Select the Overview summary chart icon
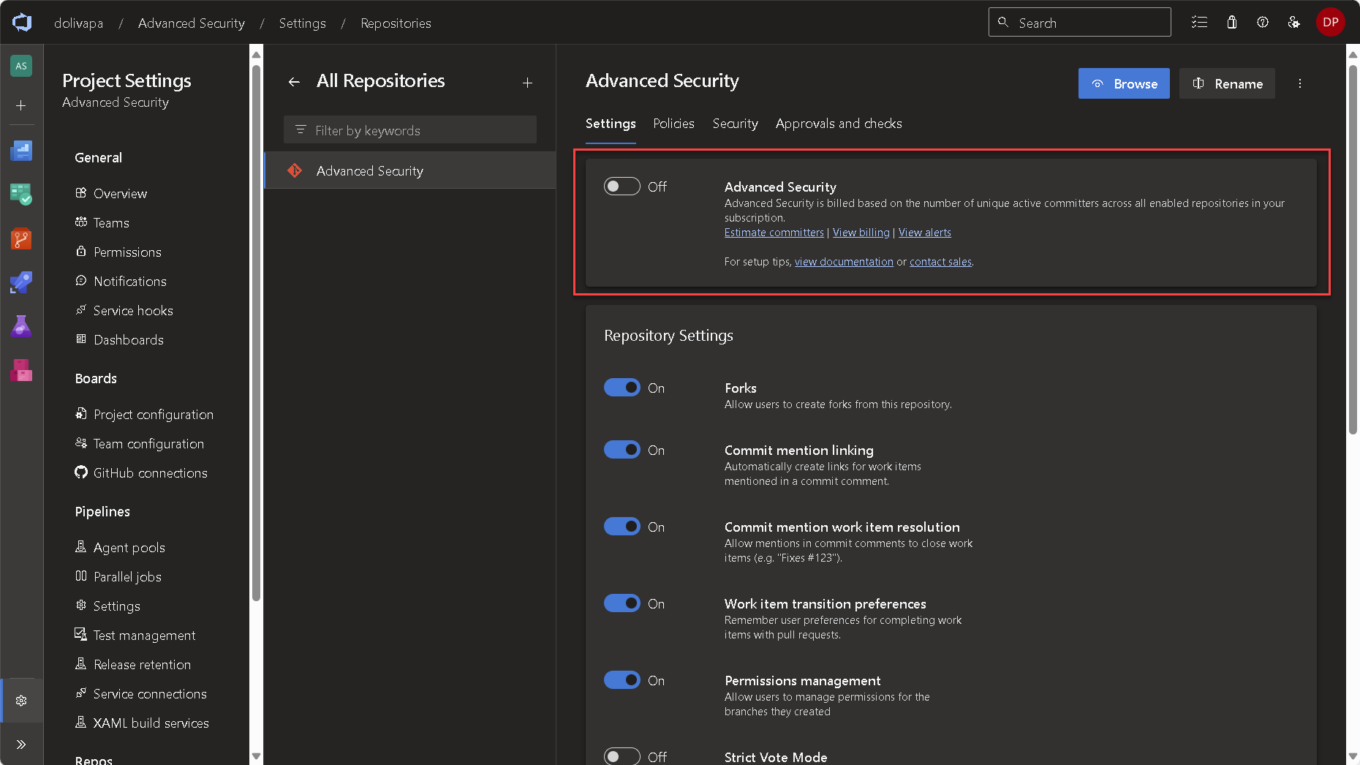The image size is (1360, 765). pyautogui.click(x=22, y=150)
